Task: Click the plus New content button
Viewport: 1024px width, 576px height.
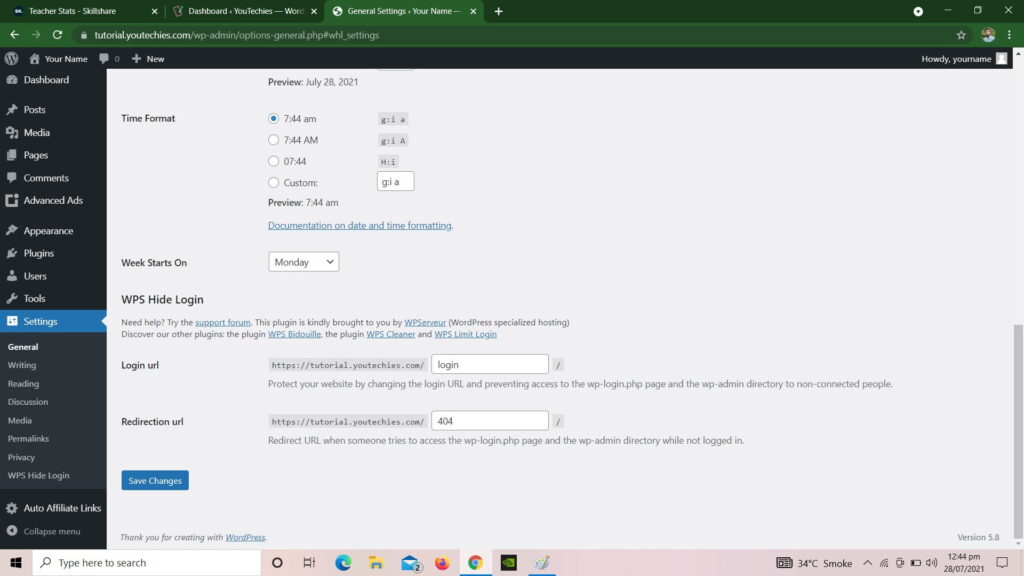Action: coord(148,58)
